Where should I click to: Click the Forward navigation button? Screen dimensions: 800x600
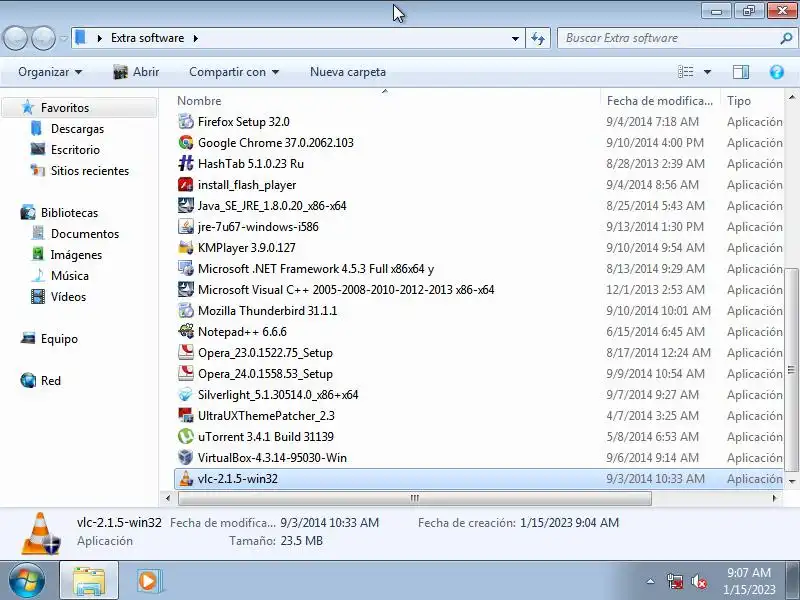(43, 38)
